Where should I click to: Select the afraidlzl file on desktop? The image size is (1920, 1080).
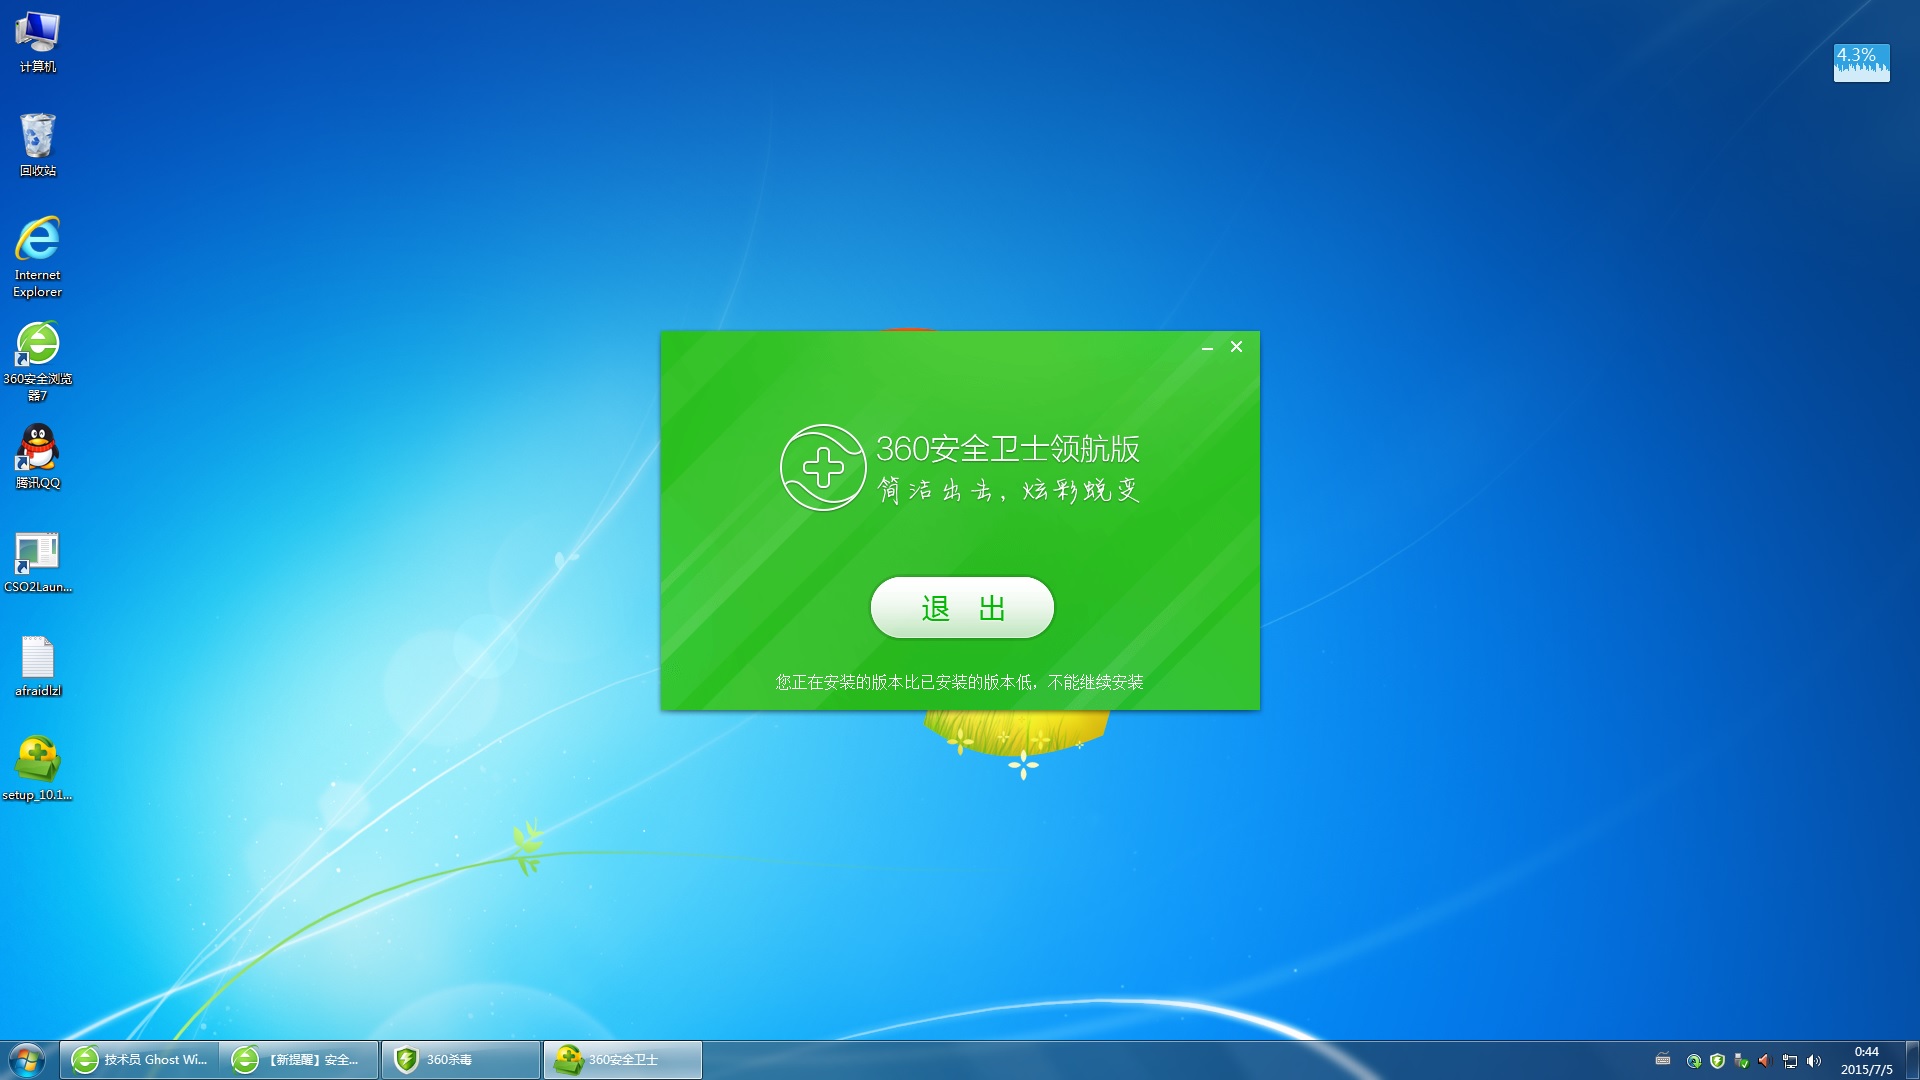(38, 666)
